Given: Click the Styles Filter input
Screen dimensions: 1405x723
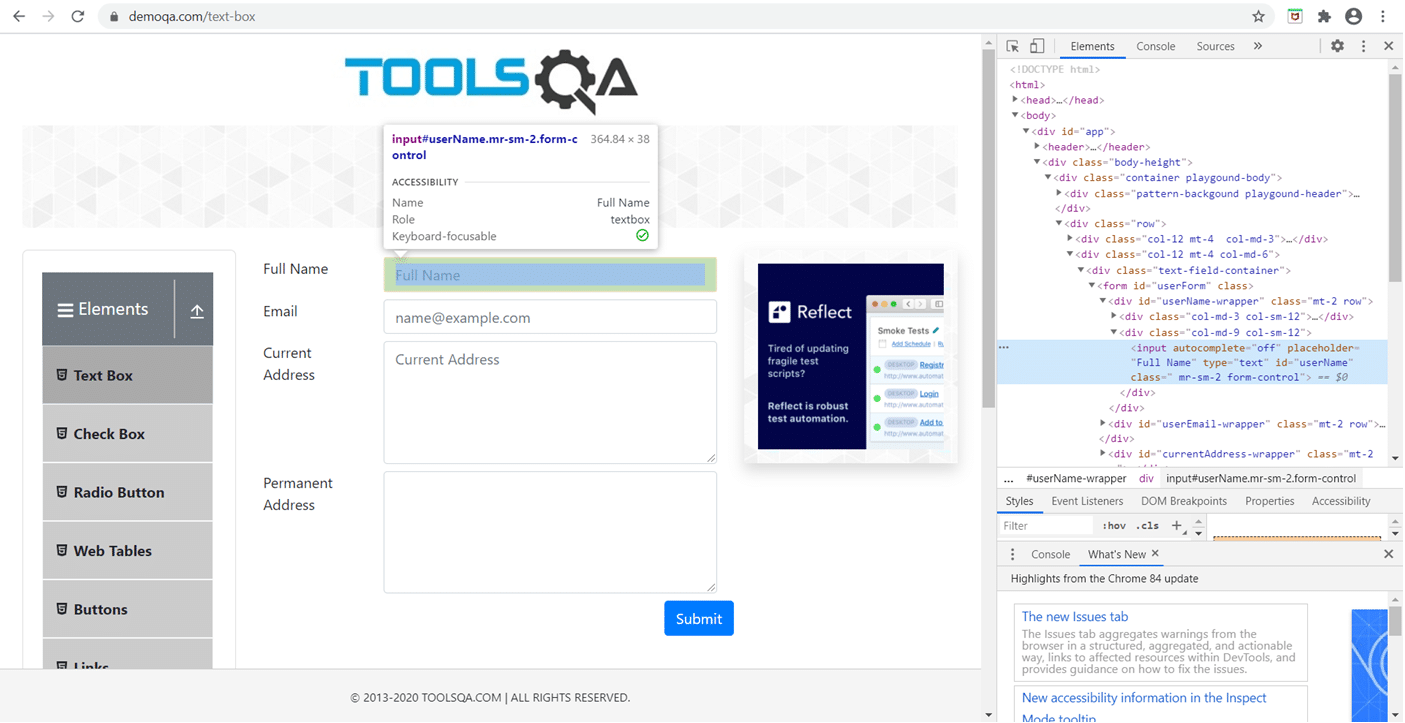Looking at the screenshot, I should click(x=1046, y=526).
